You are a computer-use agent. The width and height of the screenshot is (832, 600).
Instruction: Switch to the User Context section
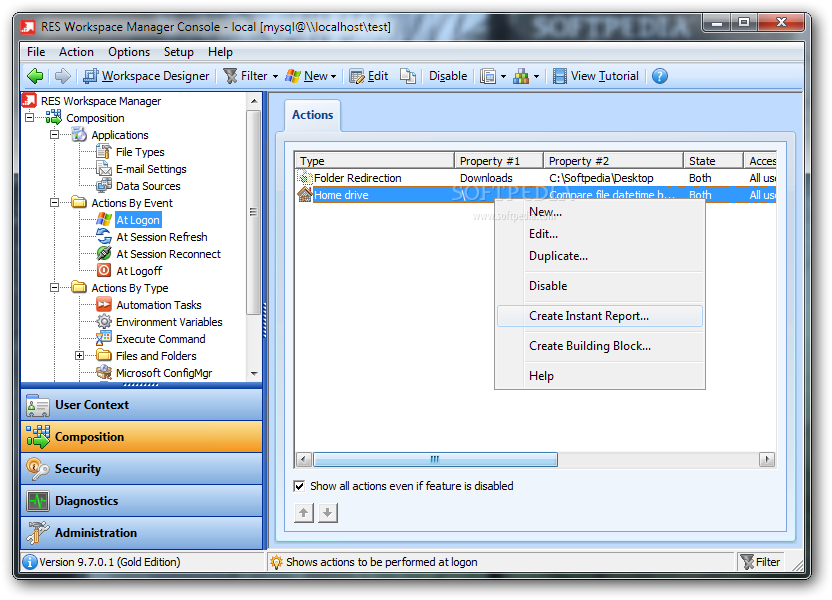(142, 405)
